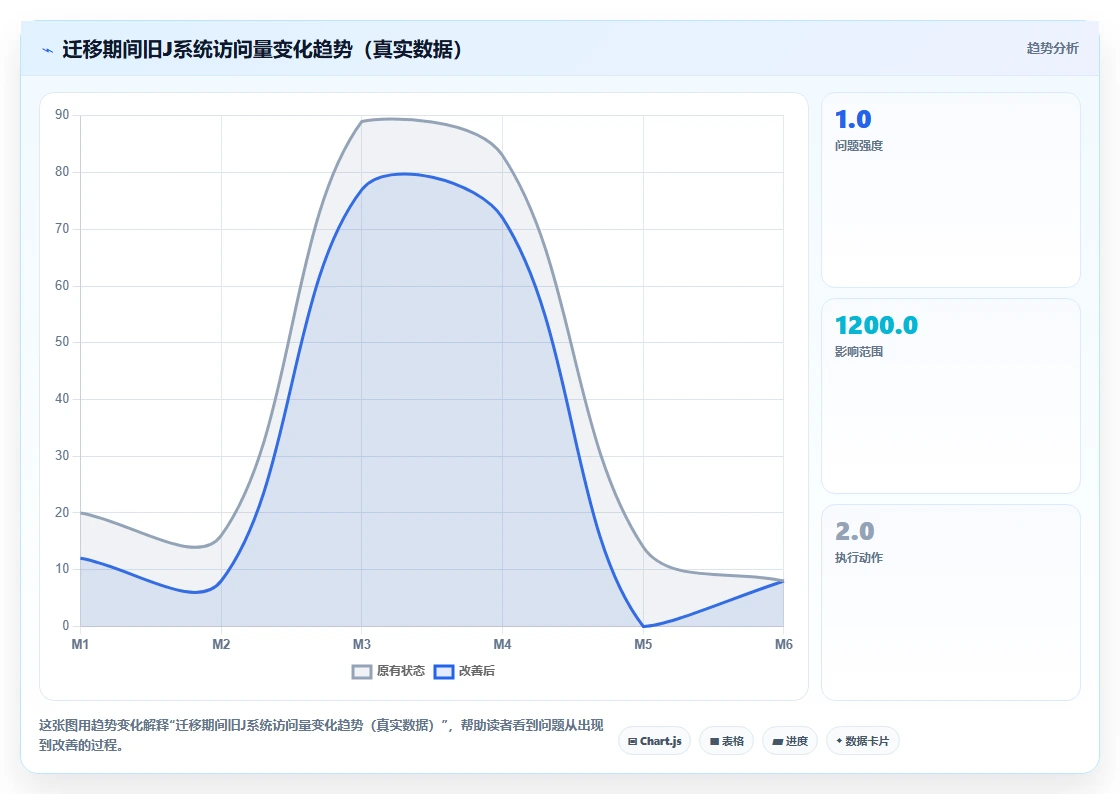Open the 影响范围 1200.0 card

[951, 396]
